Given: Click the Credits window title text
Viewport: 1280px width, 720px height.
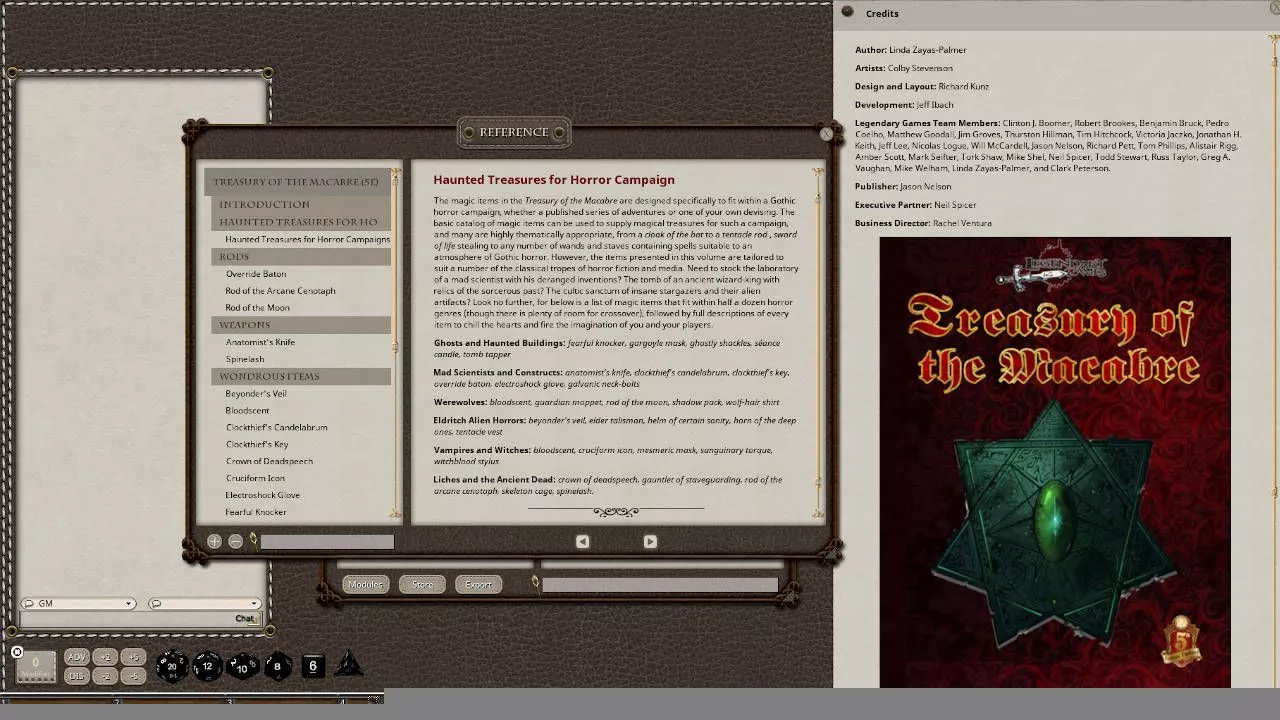Looking at the screenshot, I should tap(882, 13).
